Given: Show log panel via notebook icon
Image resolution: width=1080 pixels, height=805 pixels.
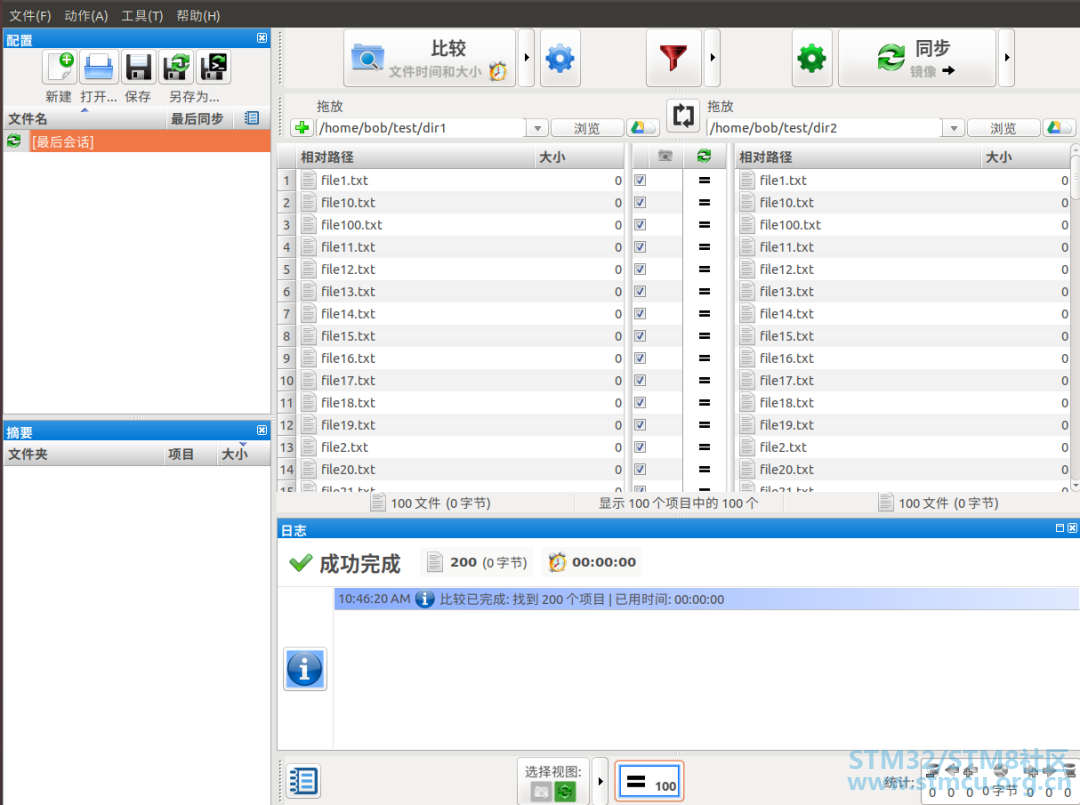Looking at the screenshot, I should pyautogui.click(x=302, y=781).
